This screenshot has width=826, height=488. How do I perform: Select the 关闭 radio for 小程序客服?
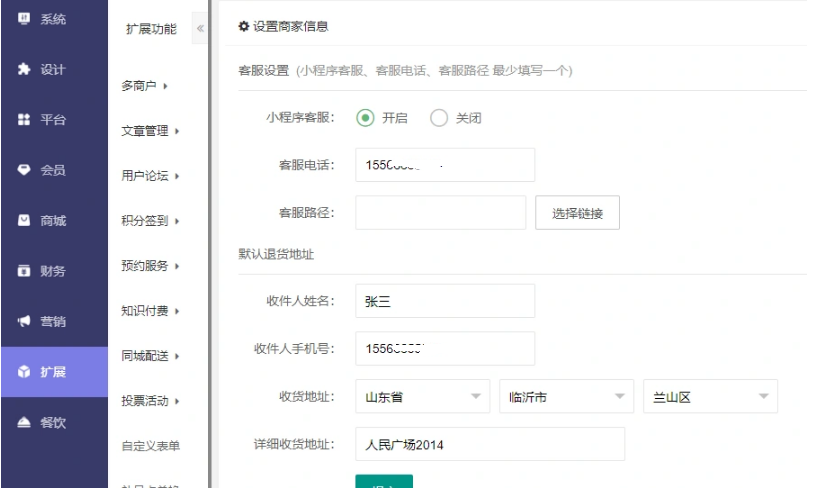pyautogui.click(x=439, y=117)
